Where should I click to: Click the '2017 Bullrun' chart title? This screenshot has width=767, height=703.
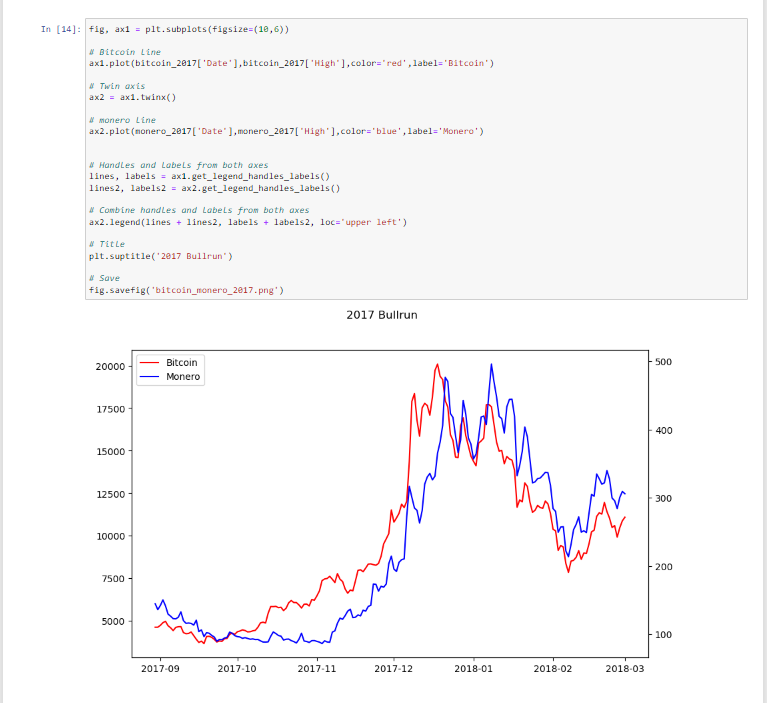click(x=382, y=315)
